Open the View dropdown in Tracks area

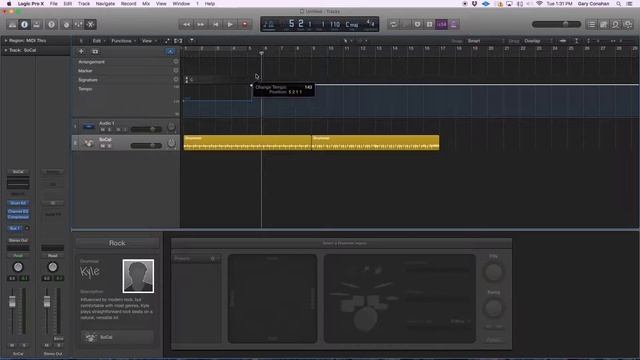coord(149,41)
